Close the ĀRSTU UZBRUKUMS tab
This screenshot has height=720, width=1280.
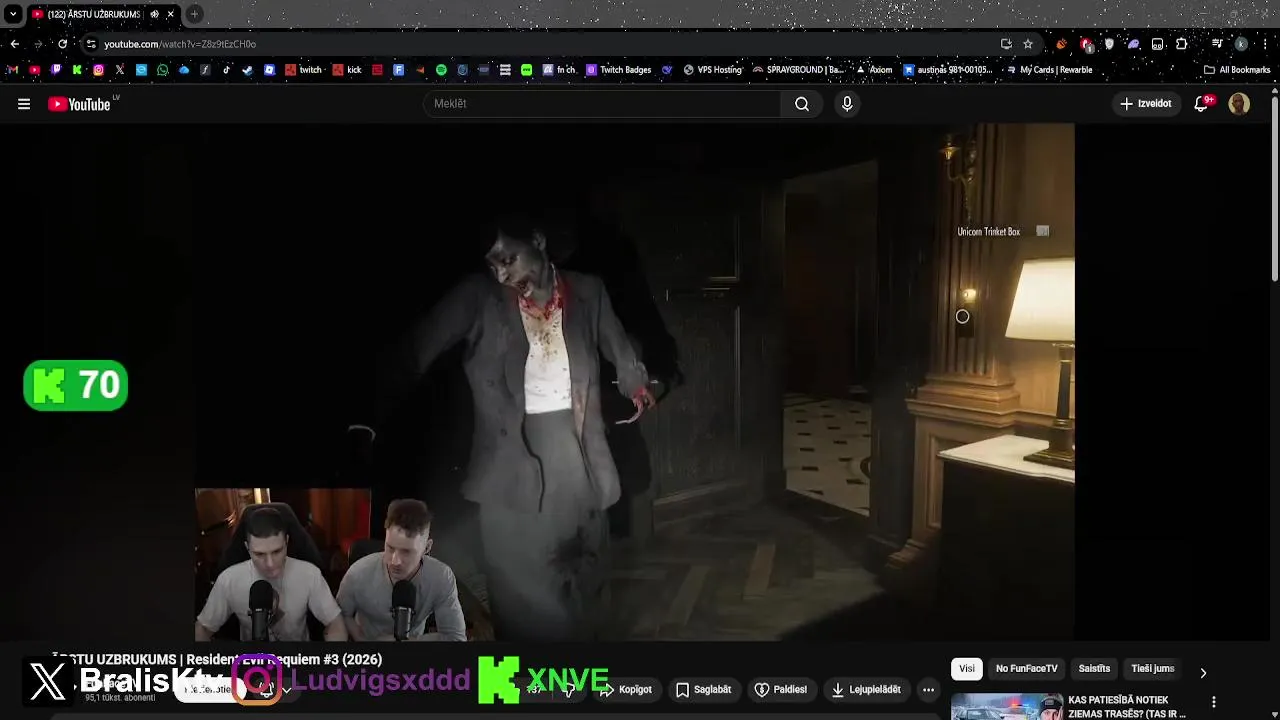tap(171, 14)
